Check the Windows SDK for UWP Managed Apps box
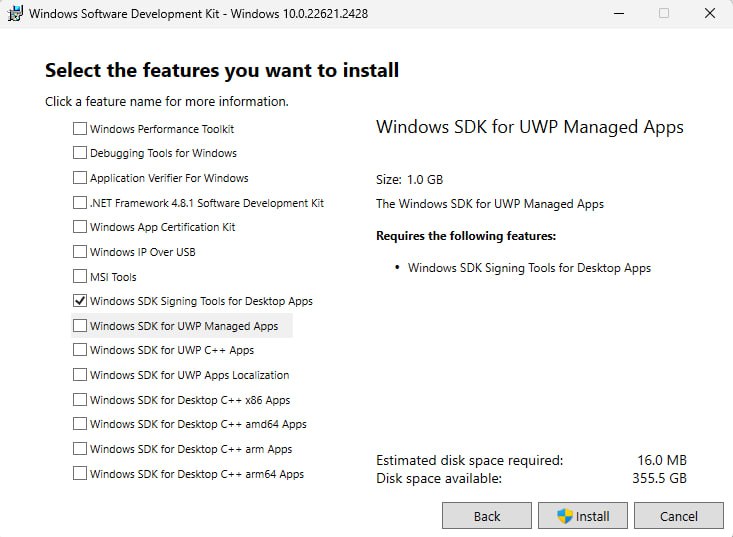The width and height of the screenshot is (733, 537). click(80, 326)
